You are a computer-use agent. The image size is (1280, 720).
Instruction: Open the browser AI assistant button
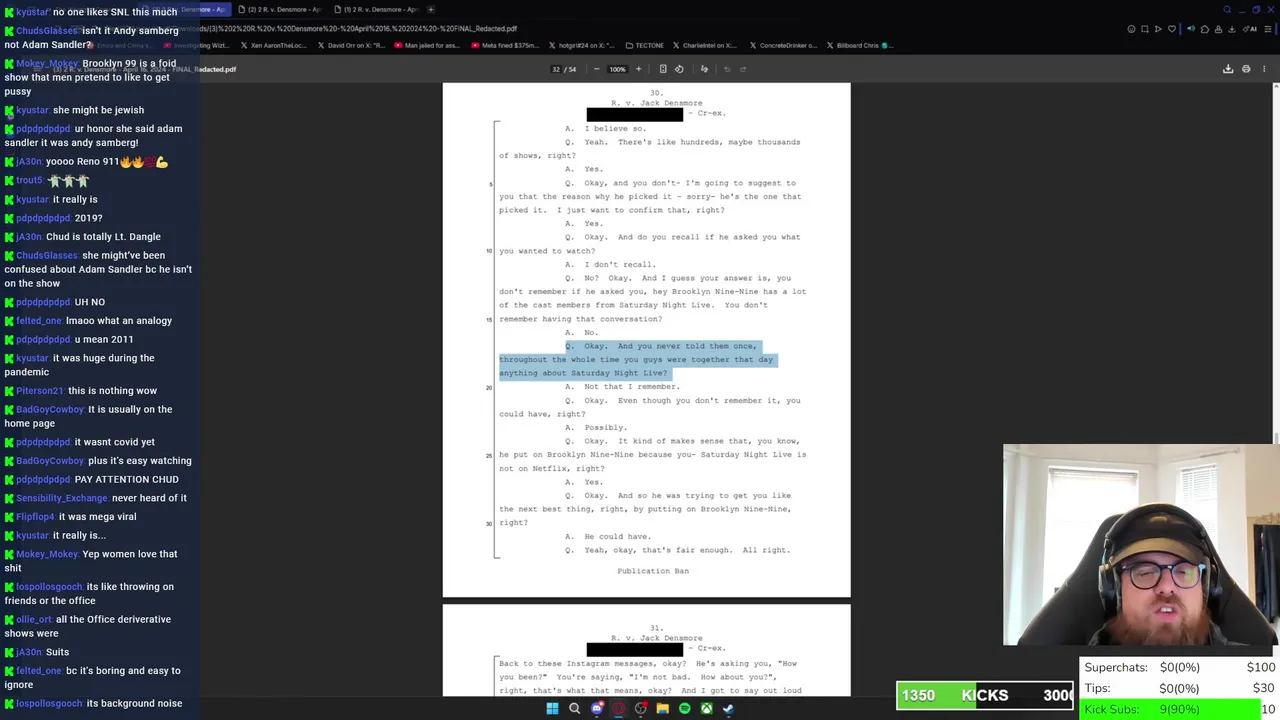click(1251, 29)
